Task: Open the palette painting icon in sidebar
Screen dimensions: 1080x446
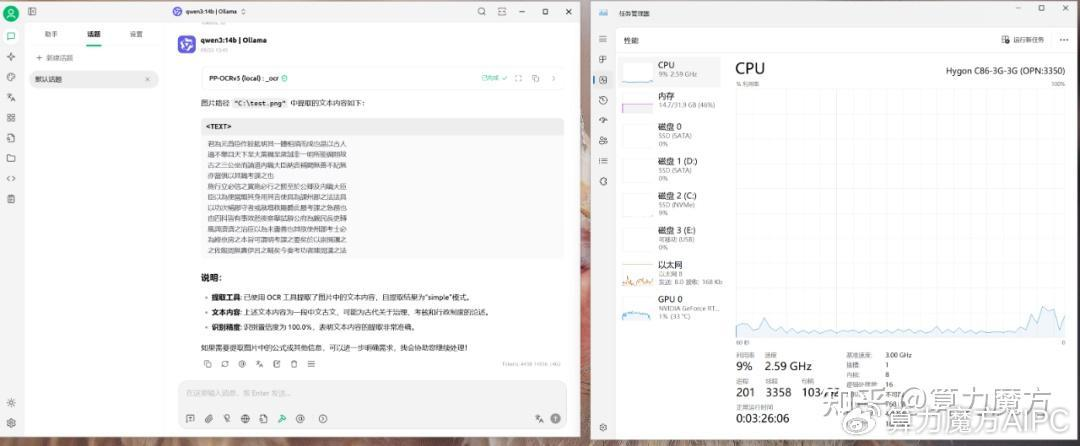Action: (11, 77)
